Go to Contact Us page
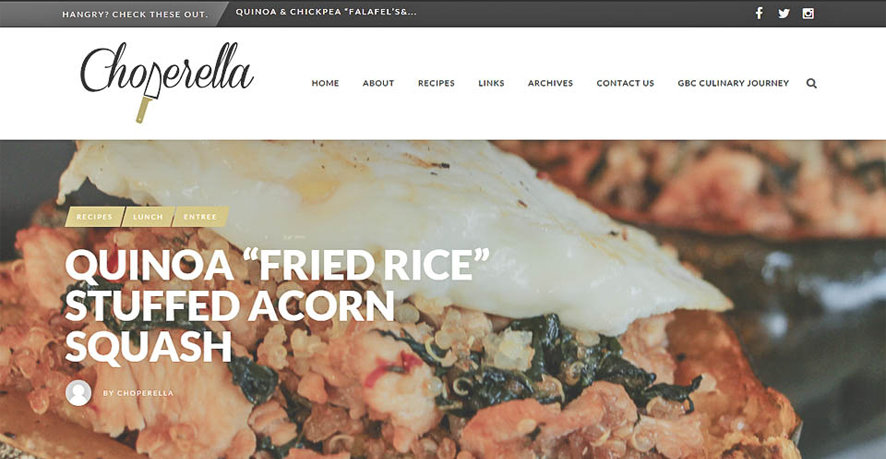886x459 pixels. tap(626, 83)
